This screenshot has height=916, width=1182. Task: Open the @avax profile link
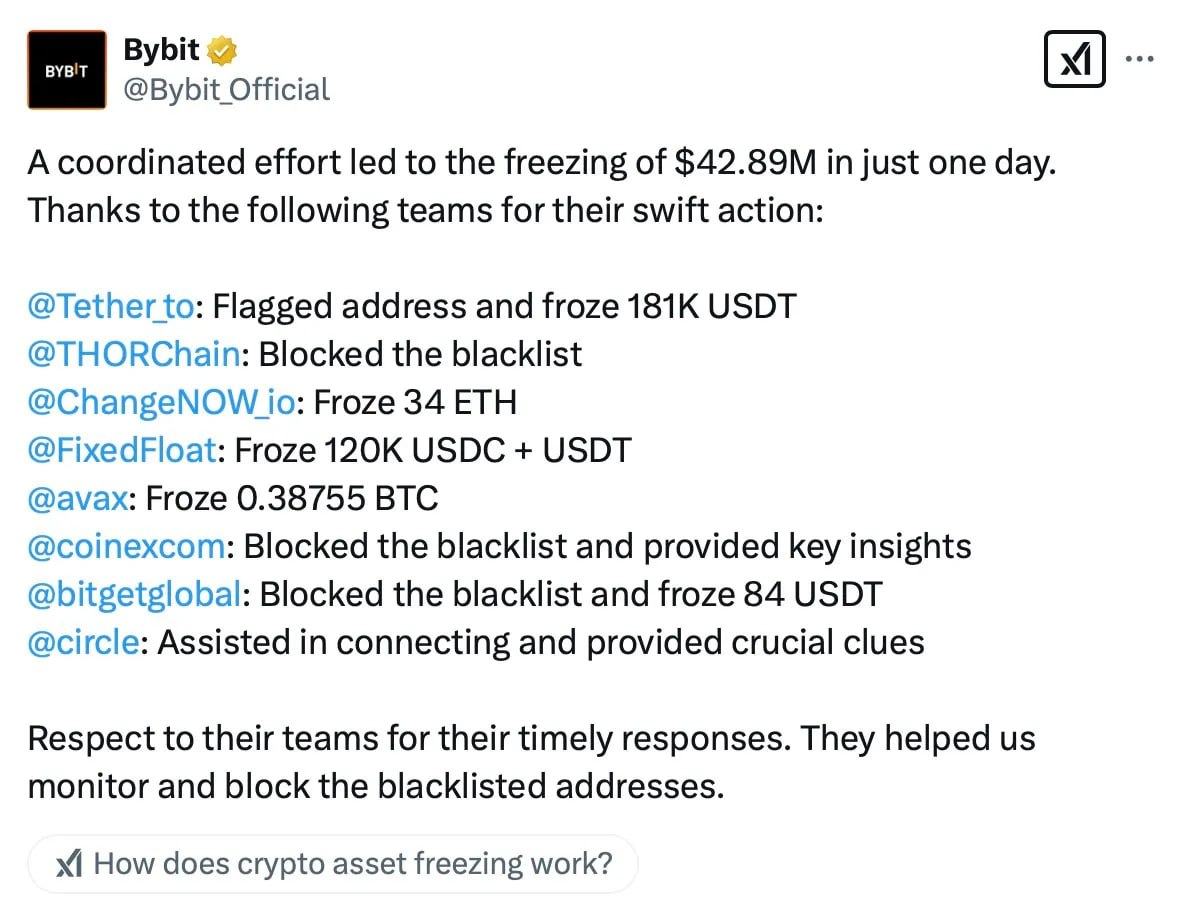(x=76, y=498)
